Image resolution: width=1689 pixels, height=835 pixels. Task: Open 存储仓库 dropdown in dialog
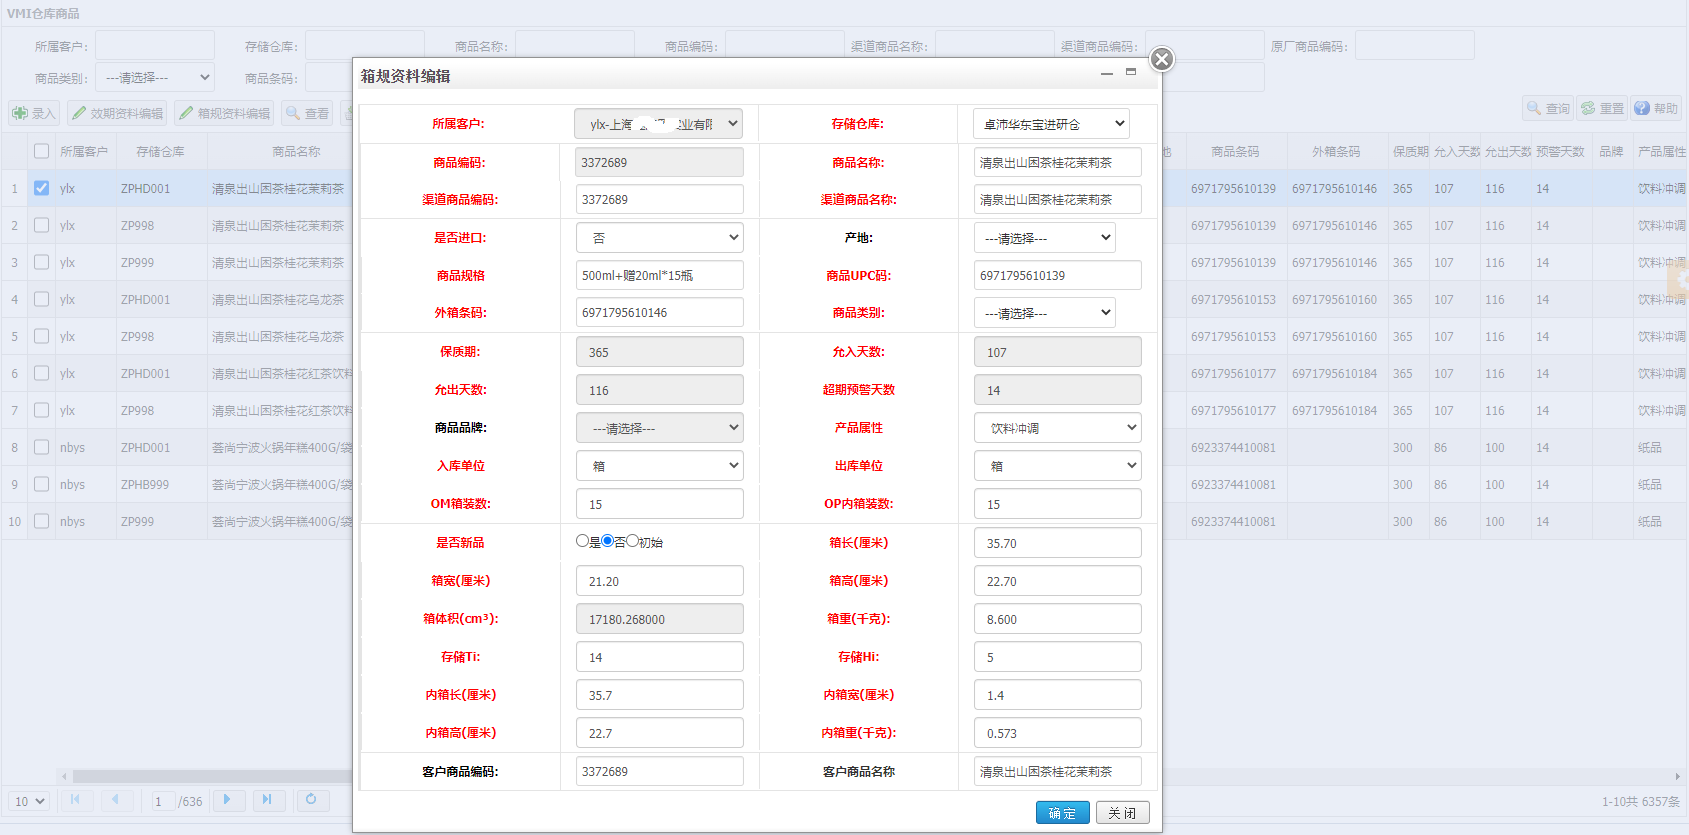pyautogui.click(x=1051, y=124)
